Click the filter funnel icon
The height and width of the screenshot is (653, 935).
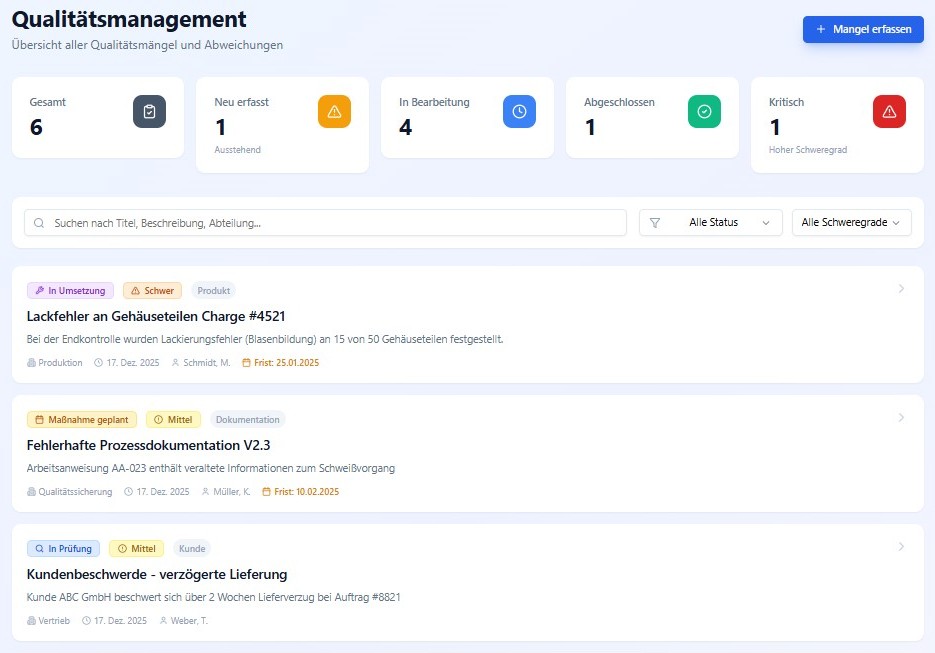656,223
